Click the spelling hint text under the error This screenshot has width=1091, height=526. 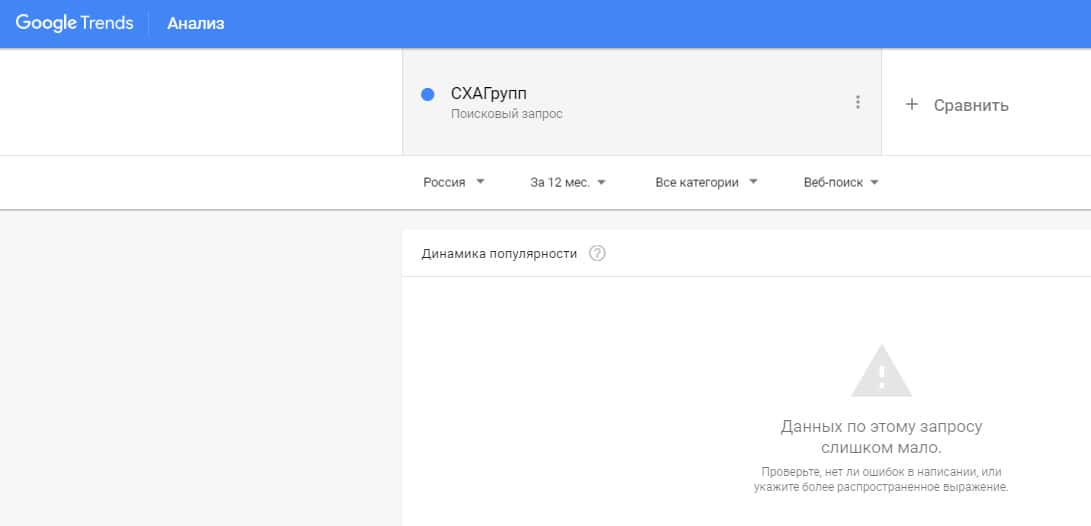coord(881,479)
